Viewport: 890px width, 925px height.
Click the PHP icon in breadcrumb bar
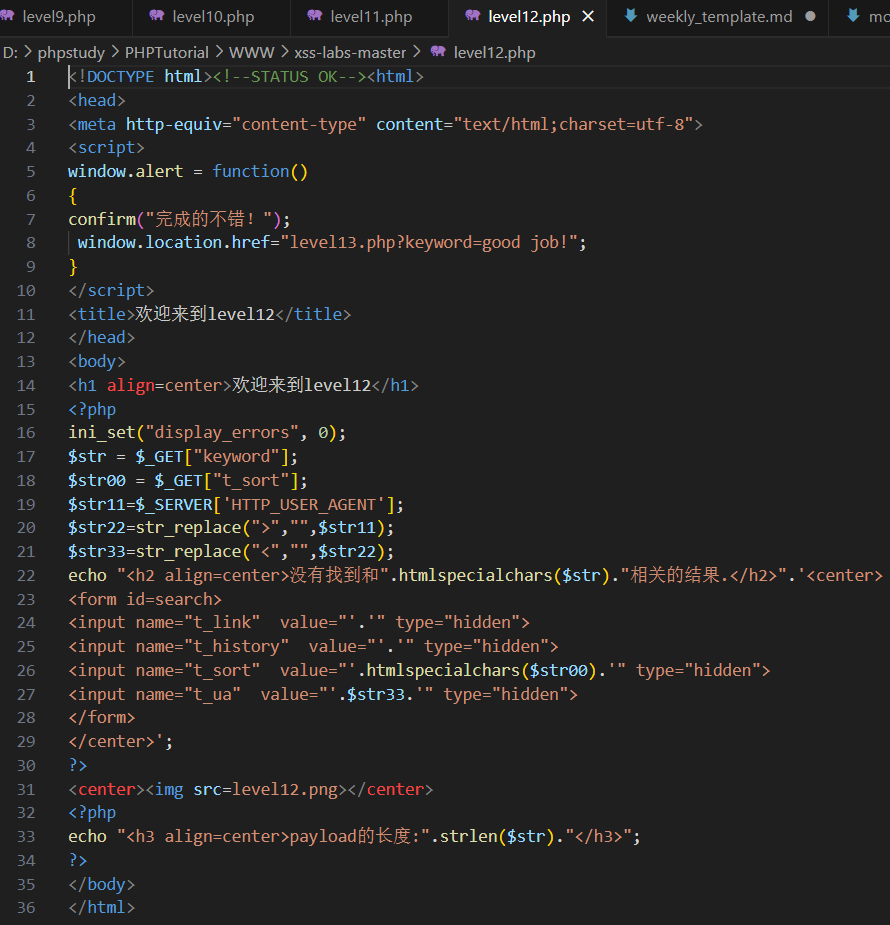(438, 52)
